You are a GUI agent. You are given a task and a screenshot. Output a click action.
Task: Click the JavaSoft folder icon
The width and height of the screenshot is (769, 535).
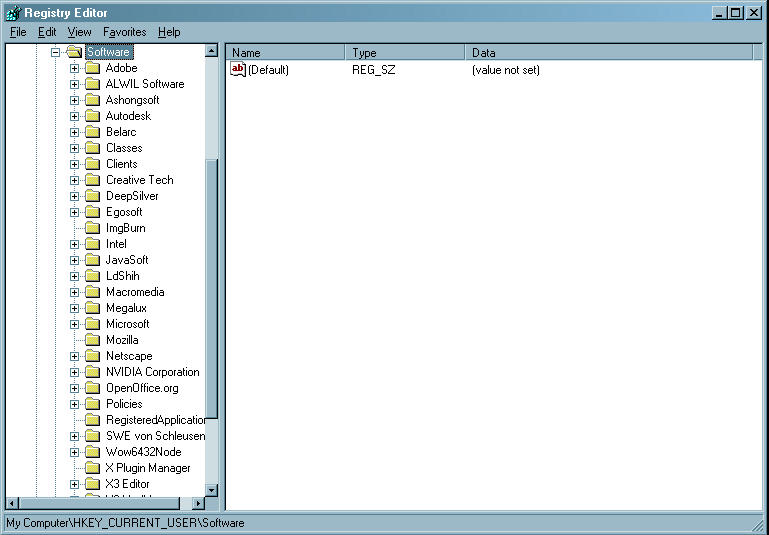click(x=92, y=260)
